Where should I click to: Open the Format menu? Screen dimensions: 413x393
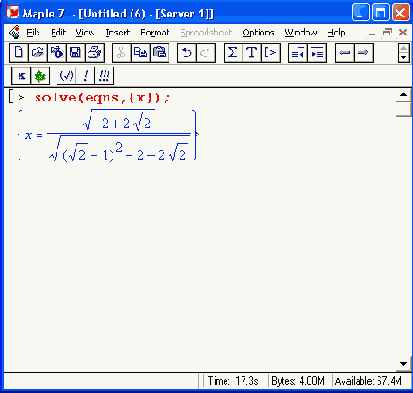pyautogui.click(x=155, y=32)
